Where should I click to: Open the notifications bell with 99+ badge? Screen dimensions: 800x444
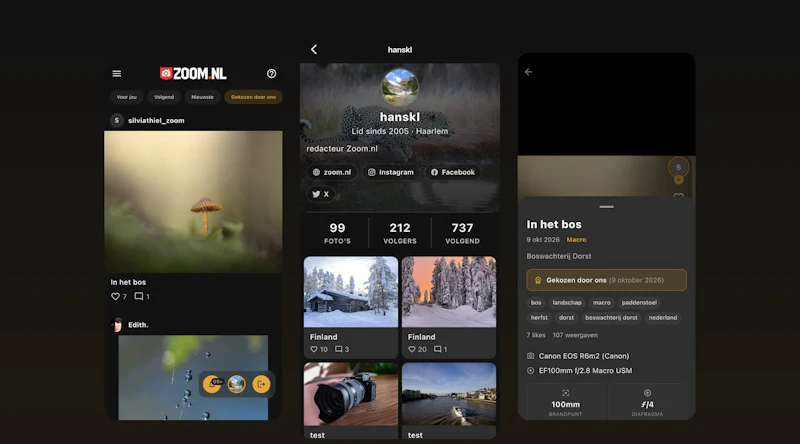(212, 384)
